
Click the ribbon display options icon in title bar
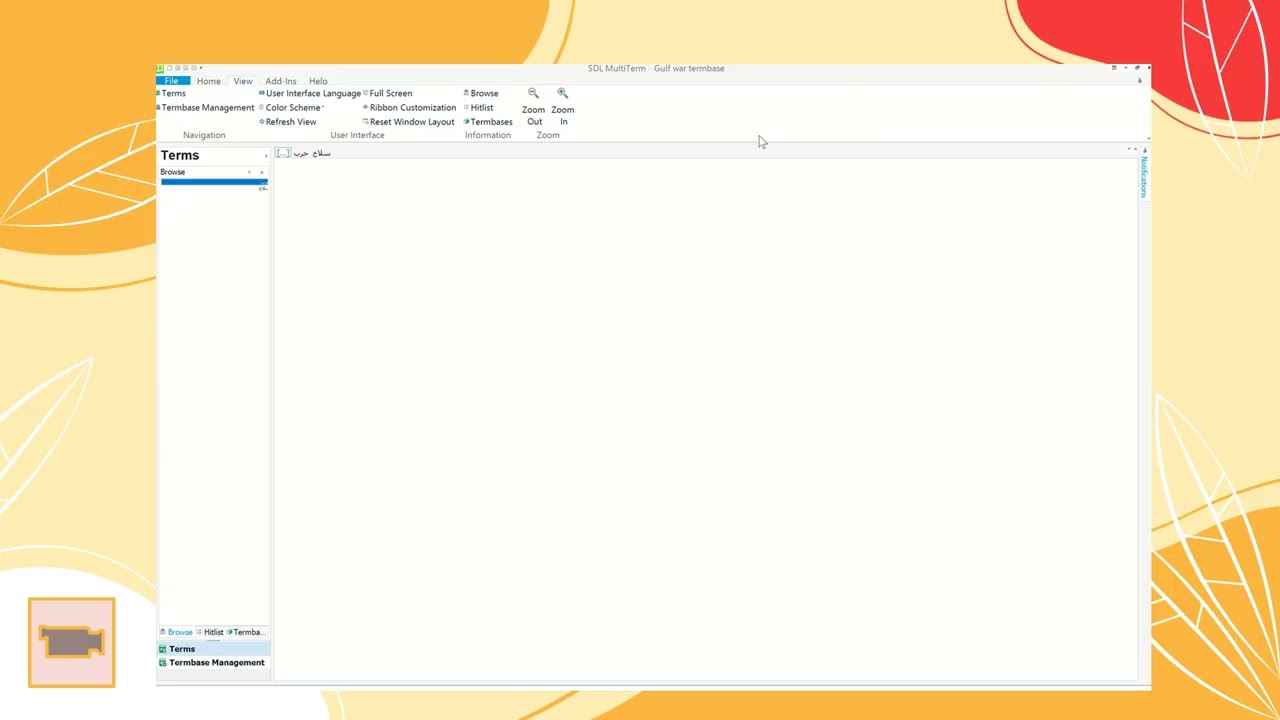pos(1114,68)
